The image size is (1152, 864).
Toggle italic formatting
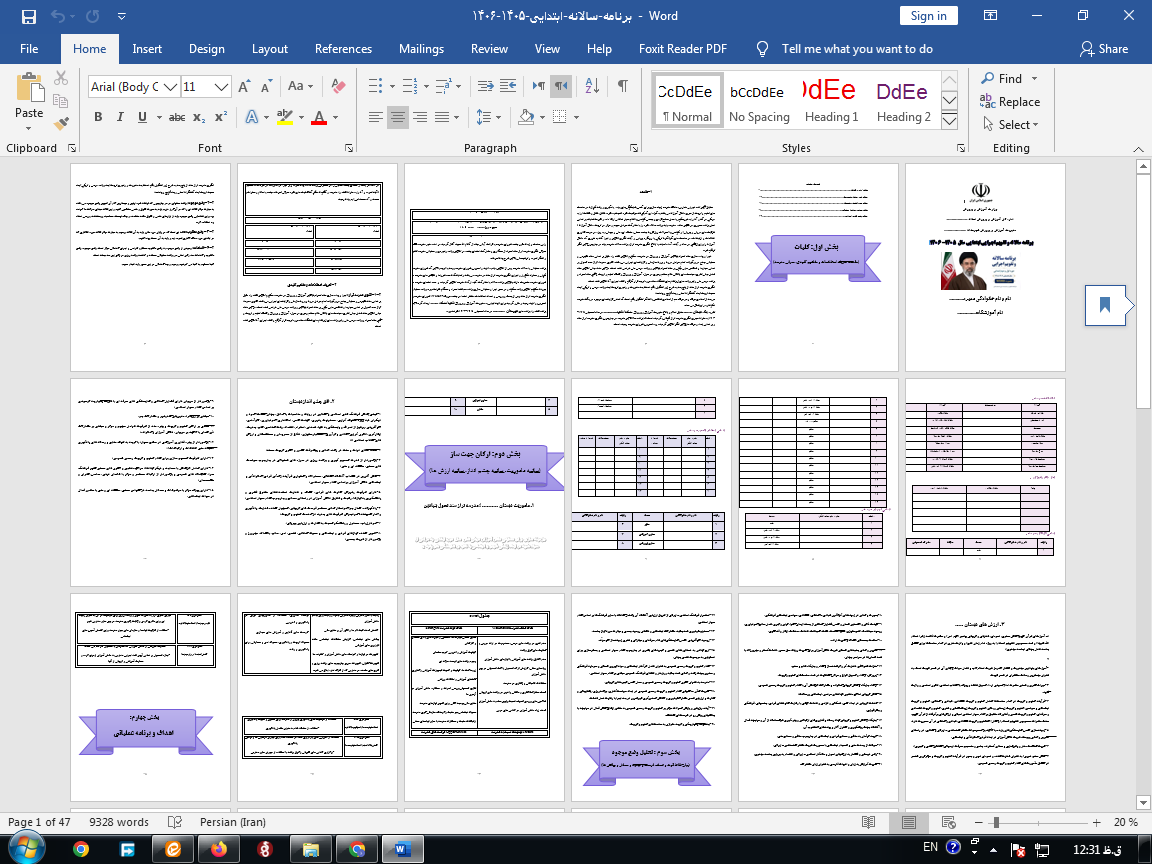point(120,117)
